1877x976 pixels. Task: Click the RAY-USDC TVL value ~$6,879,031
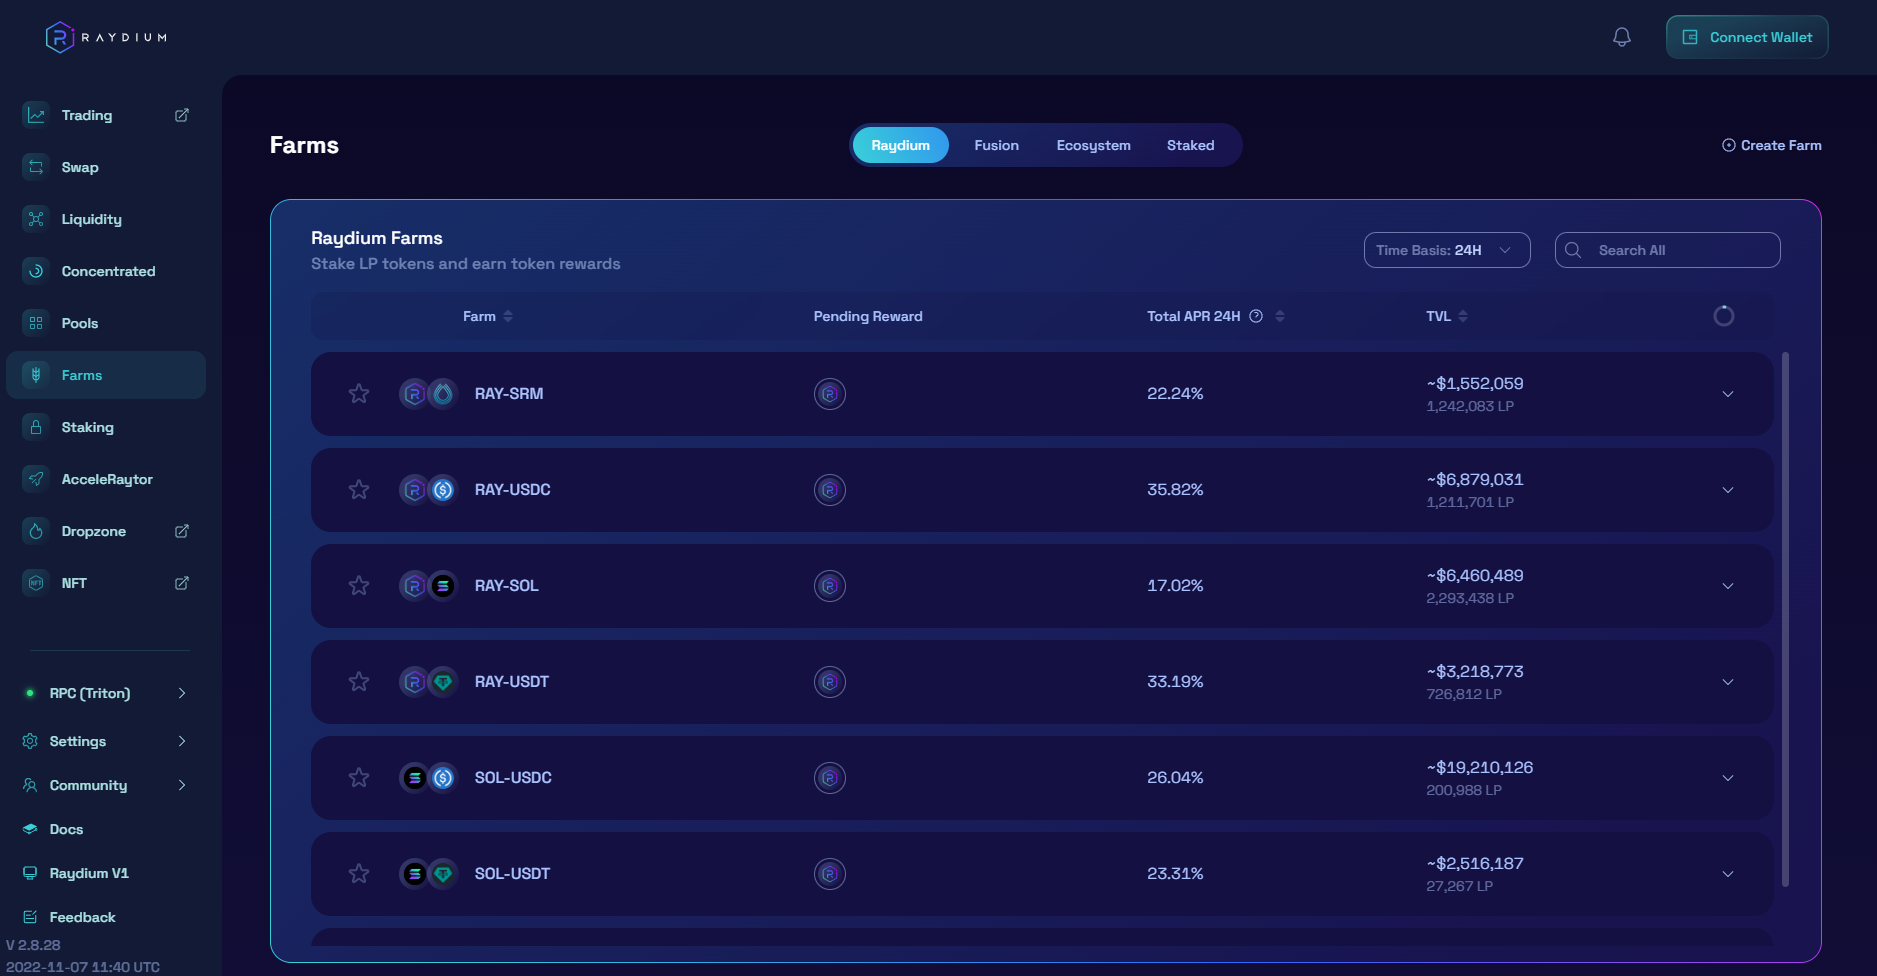click(1475, 480)
